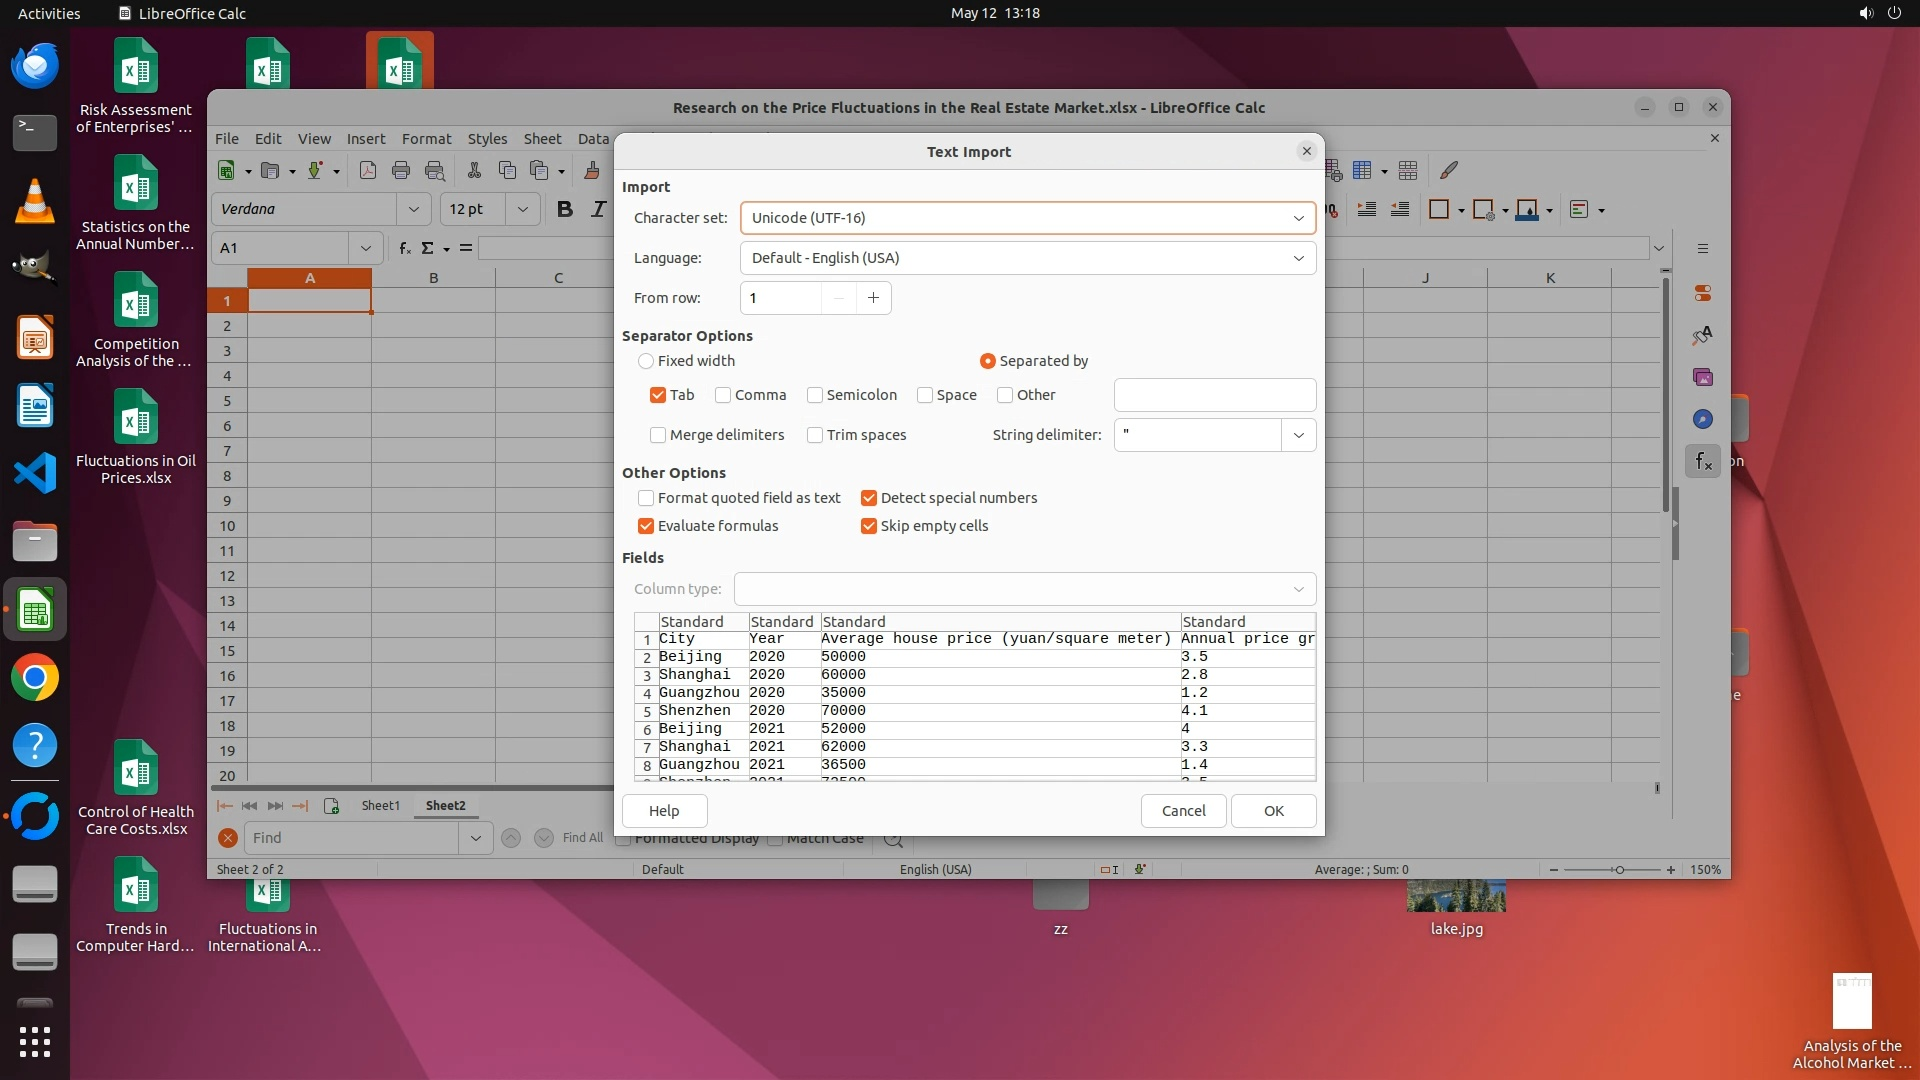Expand the Character set dropdown

click(1298, 218)
